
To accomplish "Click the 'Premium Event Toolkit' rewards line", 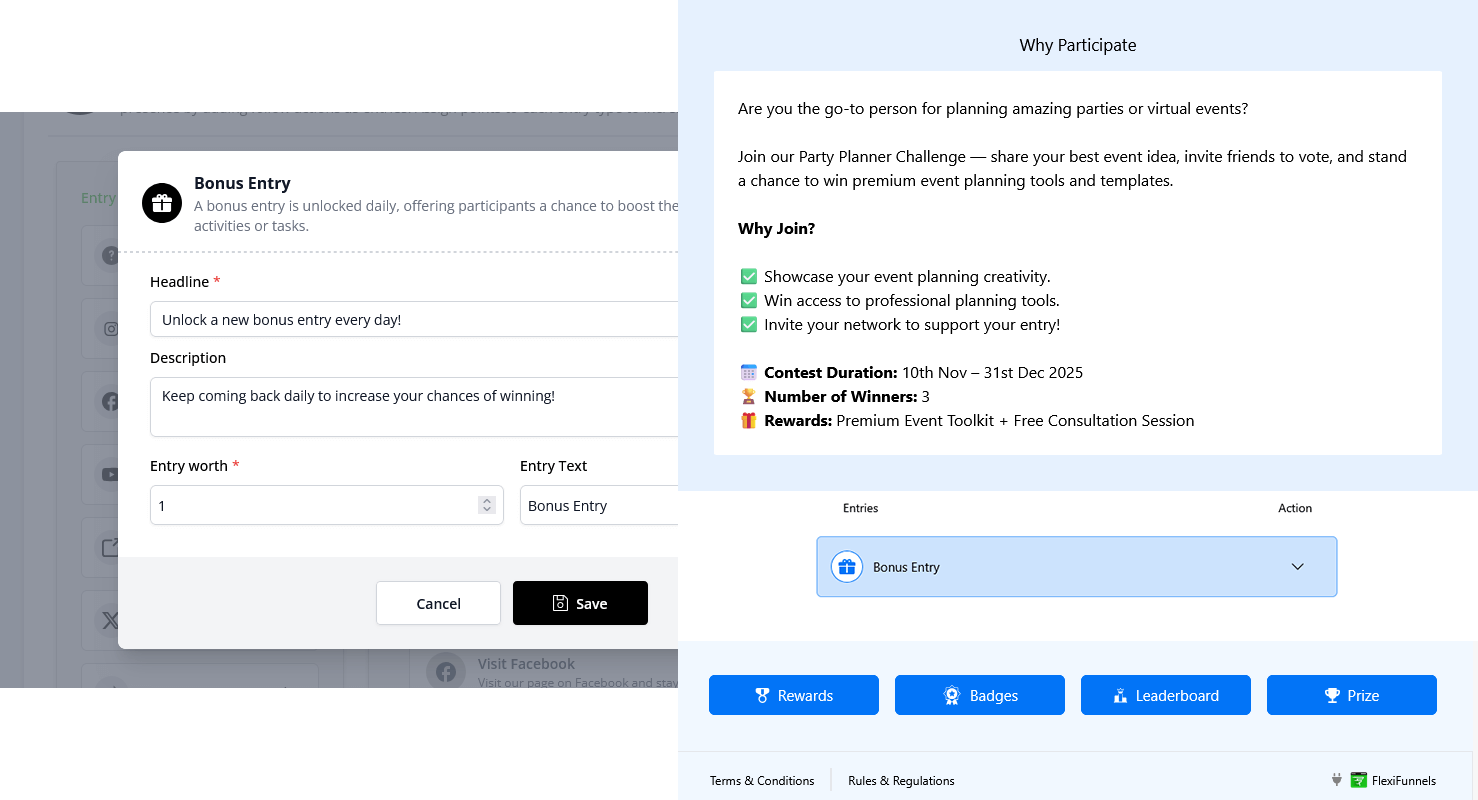I will 967,421.
